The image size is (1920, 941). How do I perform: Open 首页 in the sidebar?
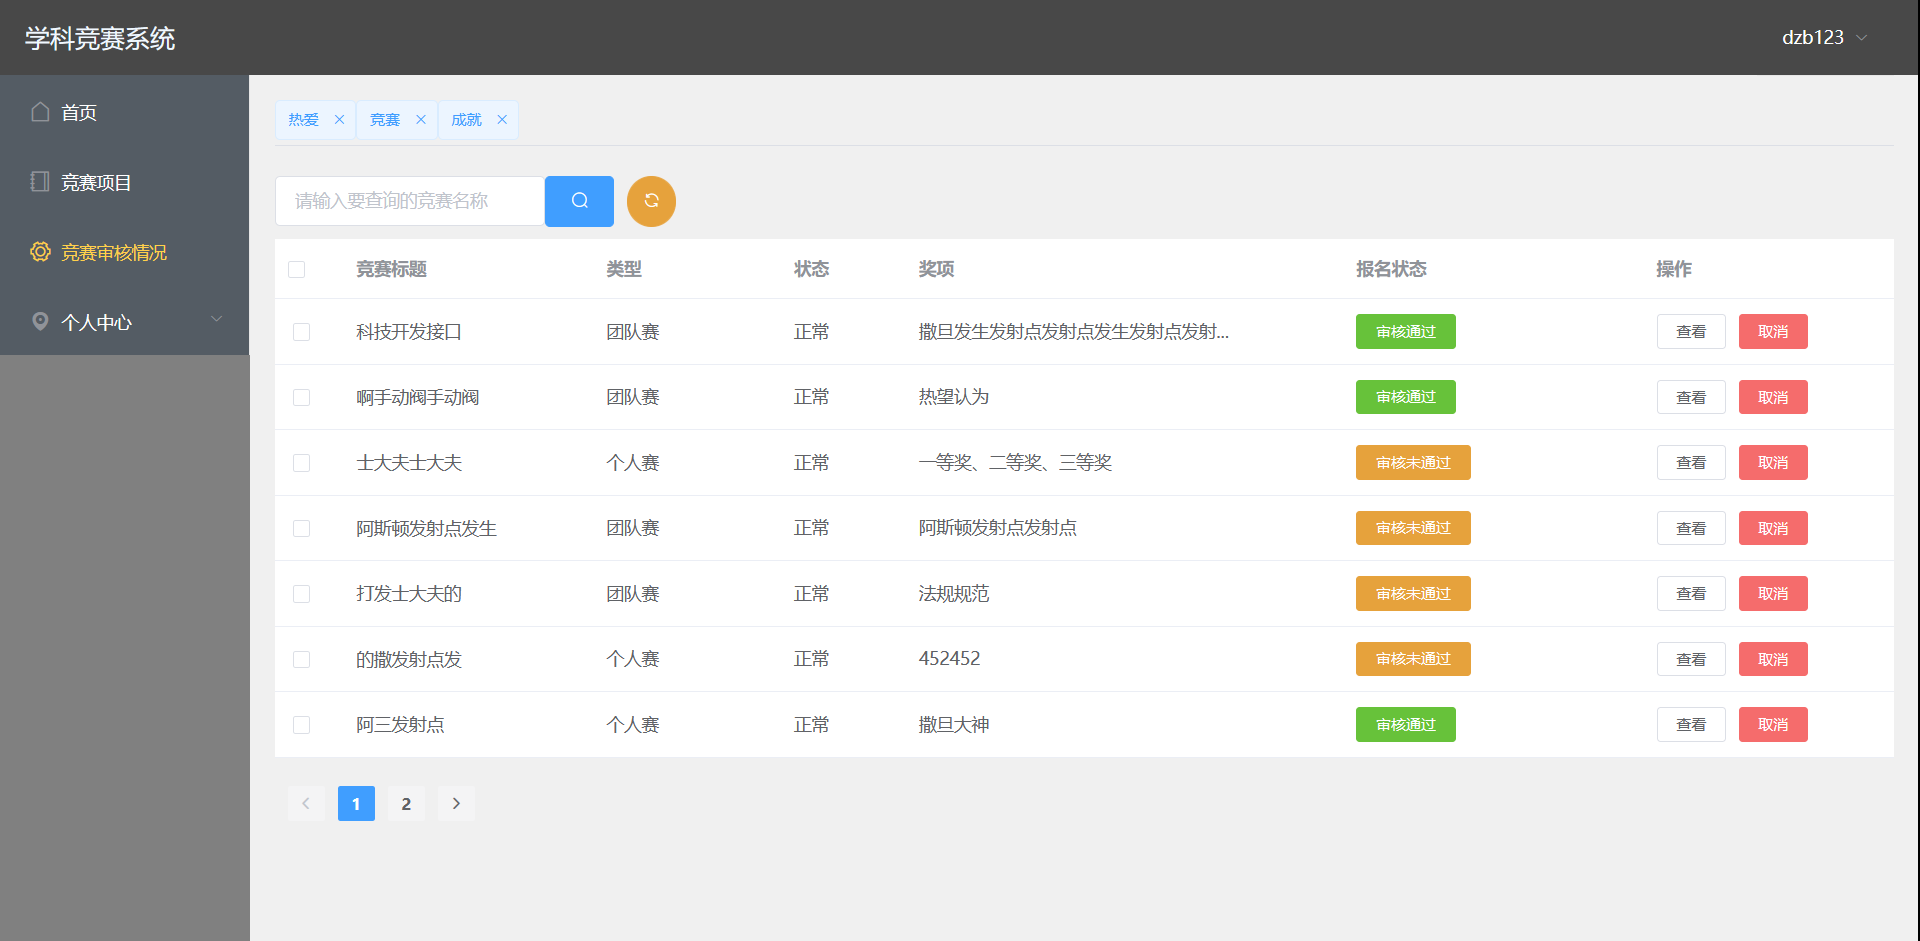tap(124, 112)
